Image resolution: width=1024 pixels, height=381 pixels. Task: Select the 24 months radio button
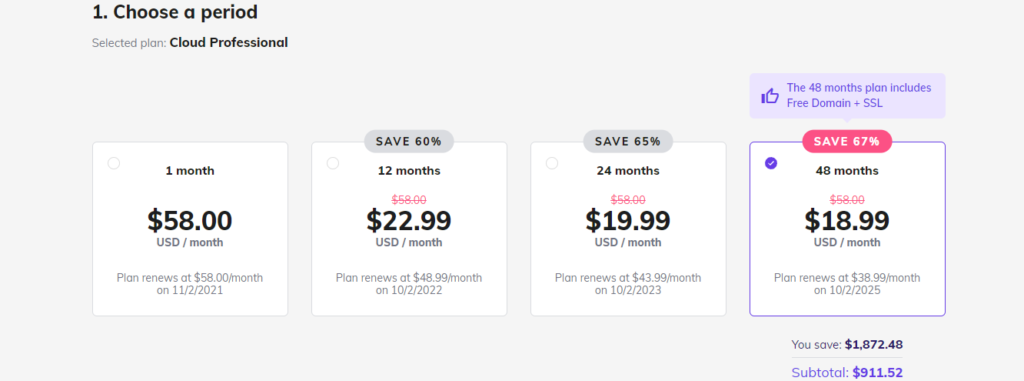point(552,163)
